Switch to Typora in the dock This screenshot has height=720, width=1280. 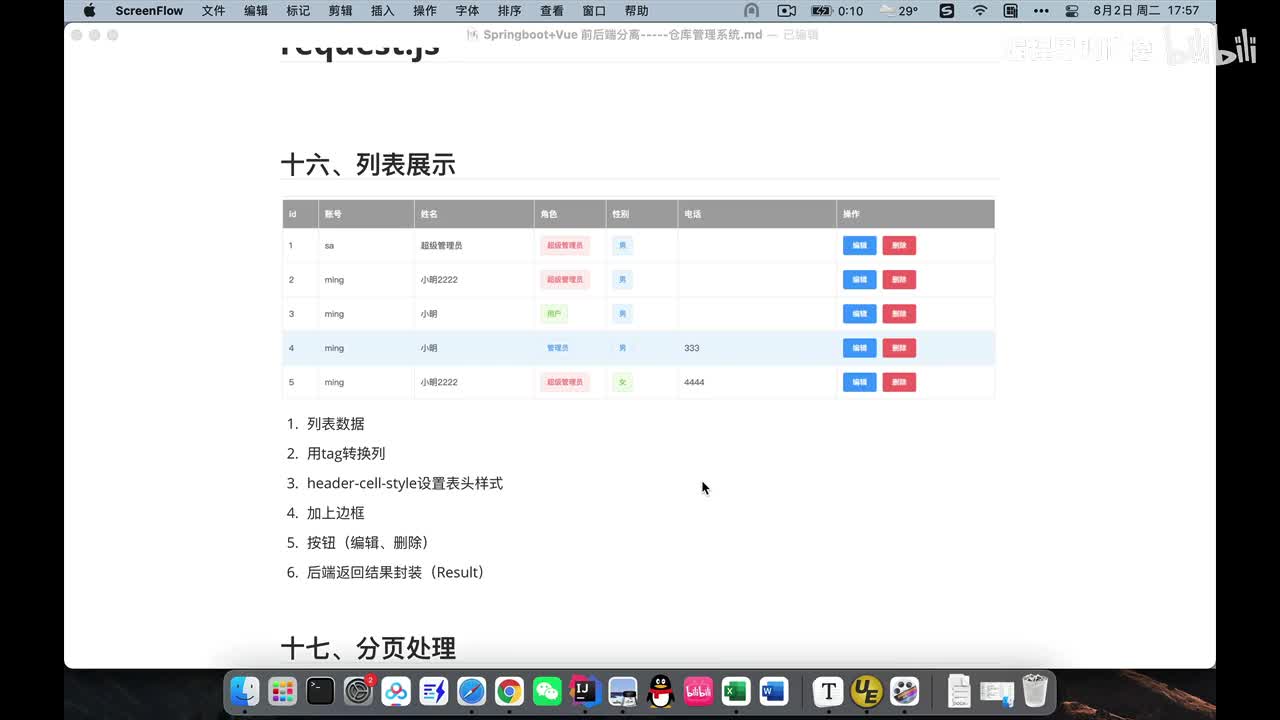tap(828, 691)
